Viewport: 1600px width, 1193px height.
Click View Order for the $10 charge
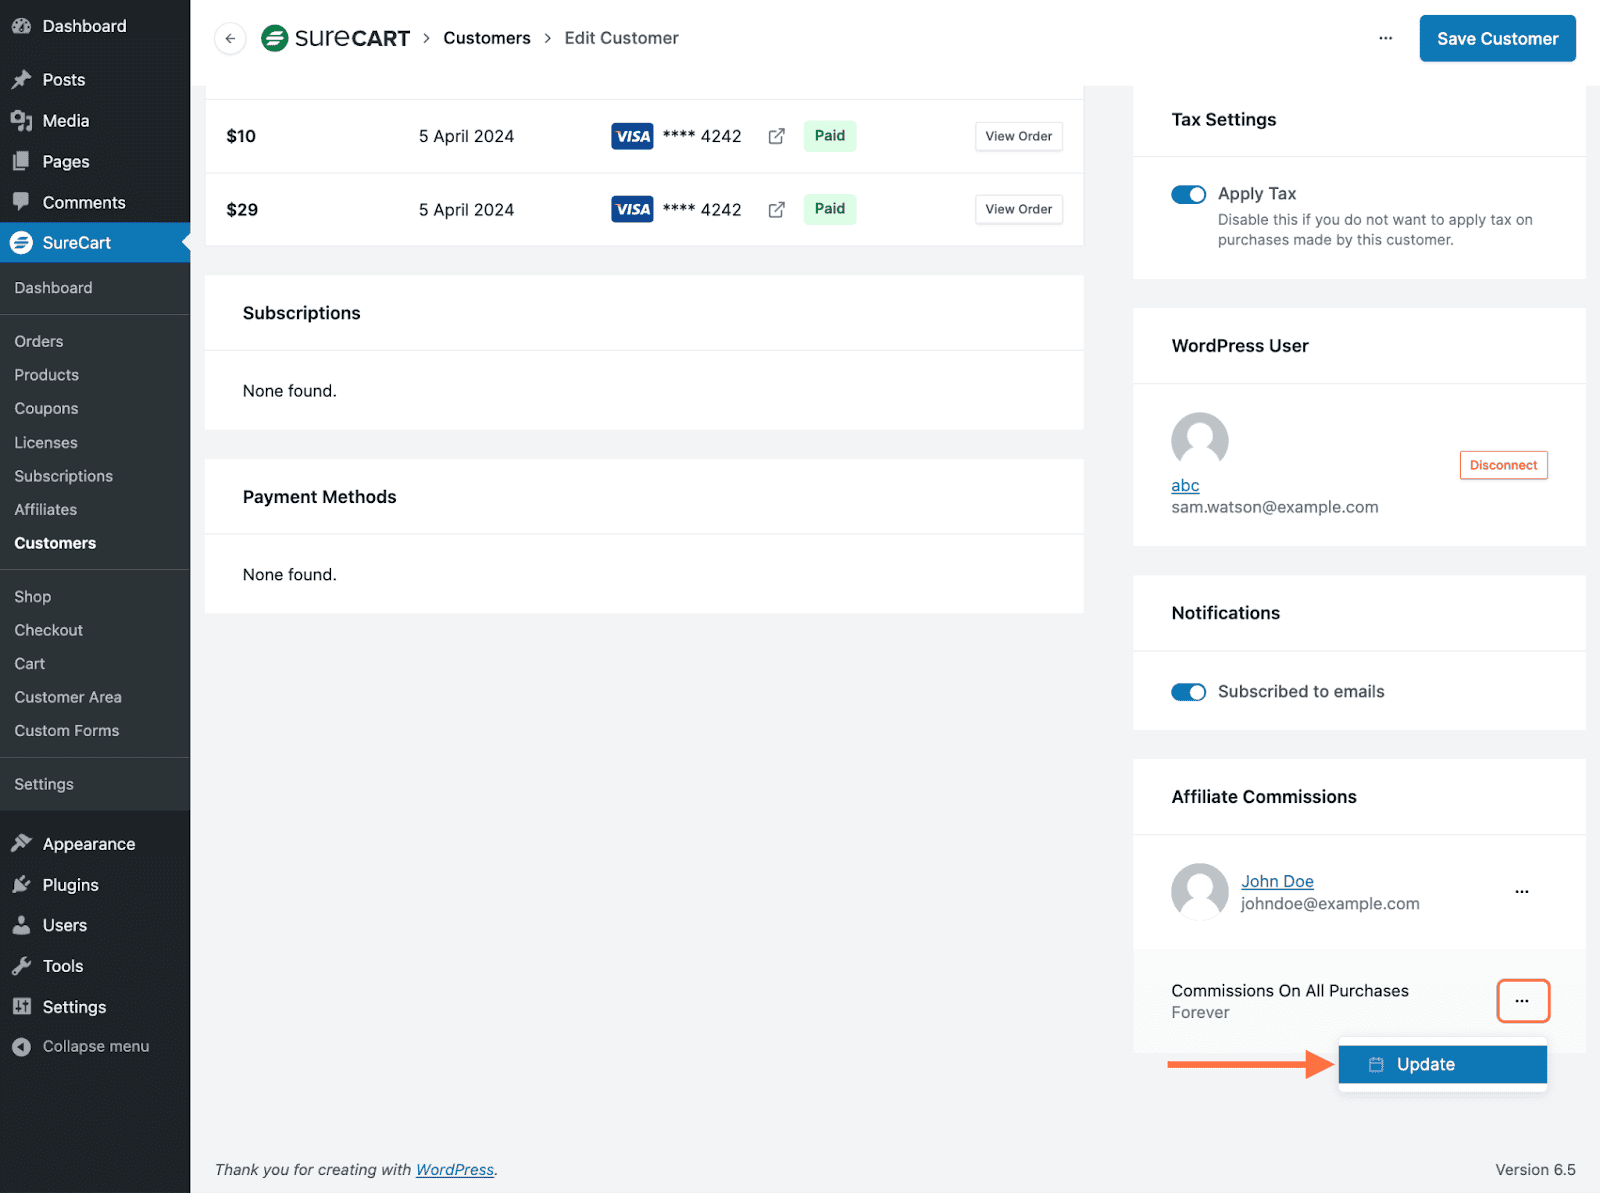[x=1018, y=136]
